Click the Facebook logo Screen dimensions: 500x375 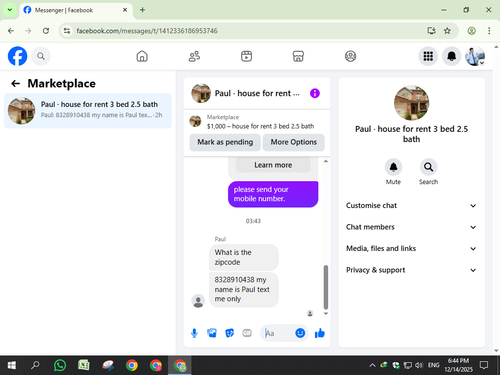17,56
